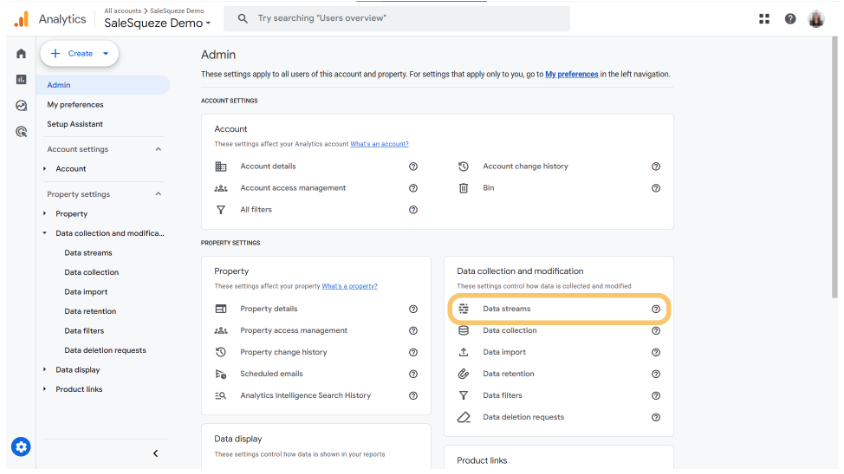This screenshot has height=474, width=844.
Task: Open All filters in Account card
Action: click(x=256, y=209)
